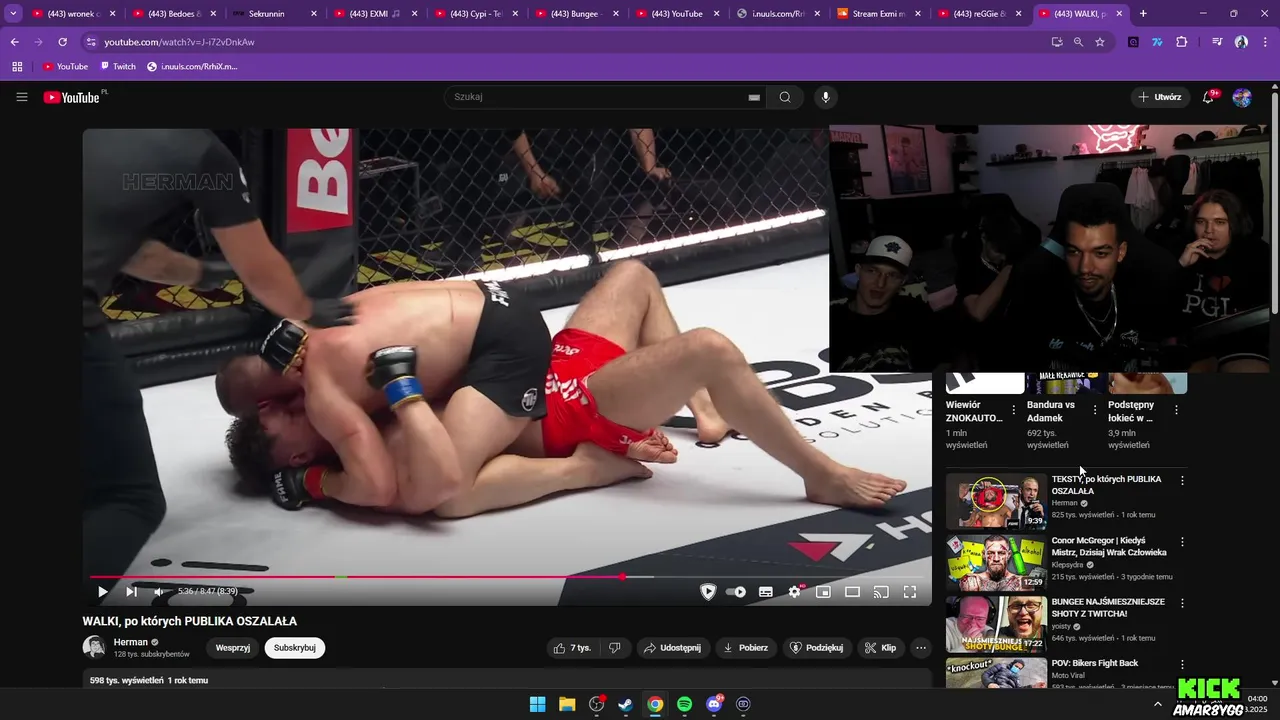This screenshot has height=720, width=1280.
Task: Open the YouTube account avatar menu
Action: coord(1242,97)
